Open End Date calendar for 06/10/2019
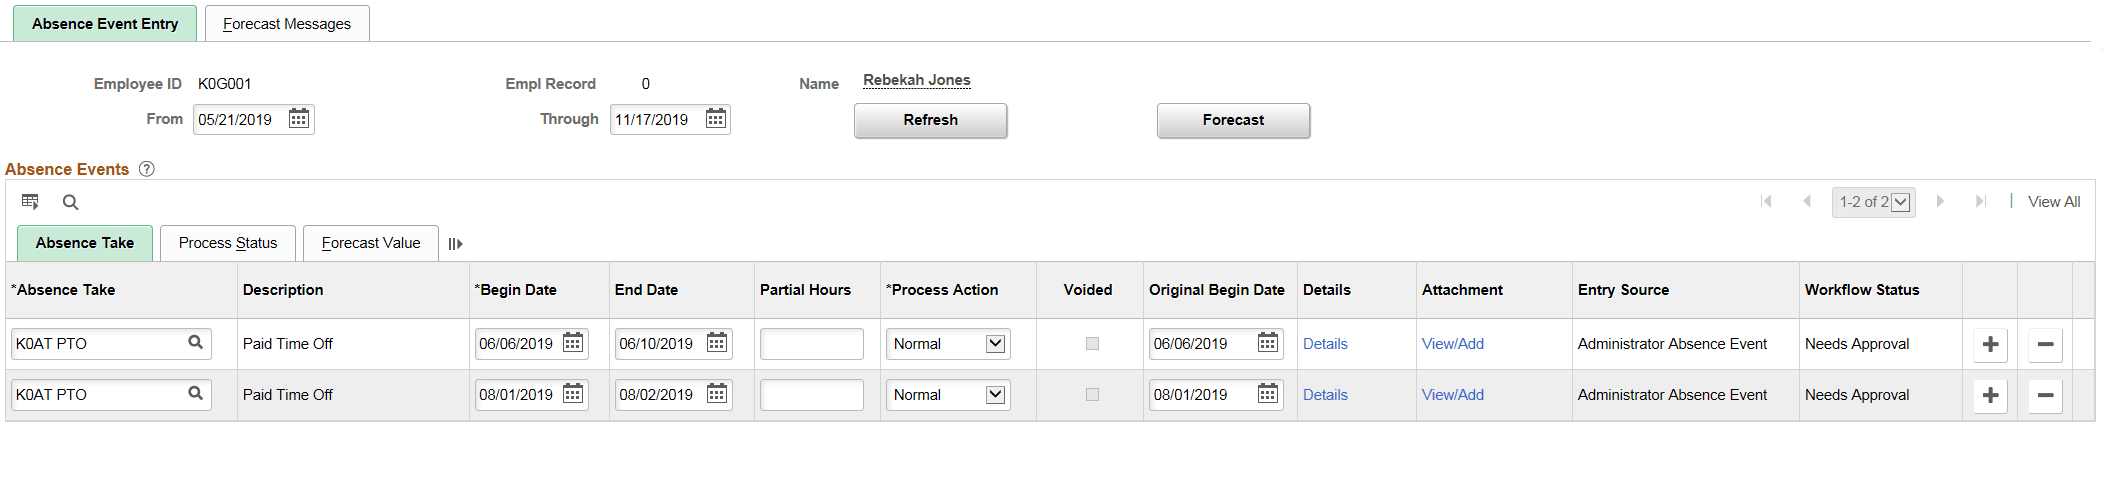2108x496 pixels. (x=717, y=343)
